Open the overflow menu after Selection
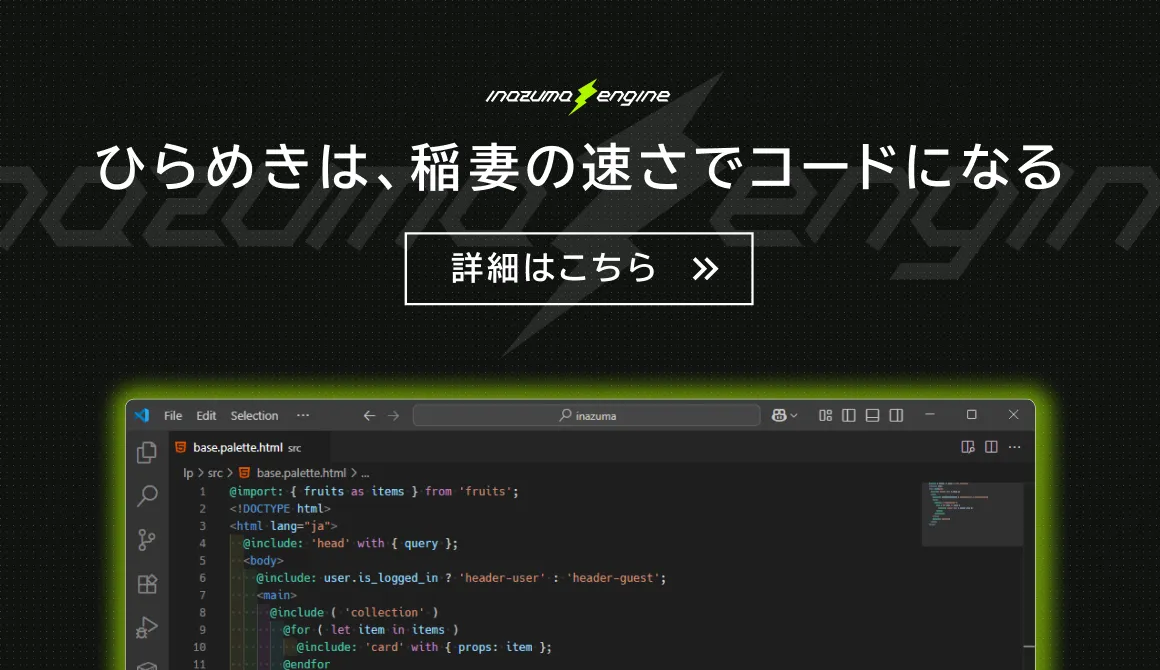Viewport: 1160px width, 670px height. (x=303, y=416)
